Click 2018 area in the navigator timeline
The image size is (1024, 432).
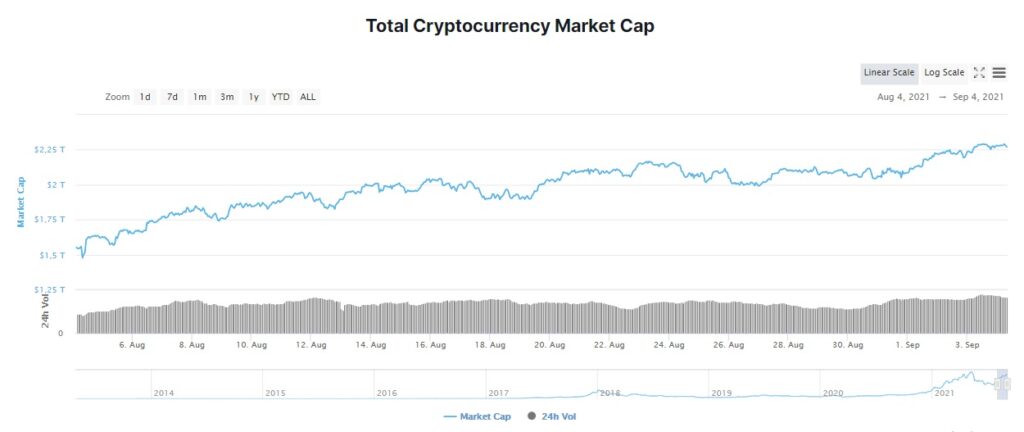coord(609,393)
